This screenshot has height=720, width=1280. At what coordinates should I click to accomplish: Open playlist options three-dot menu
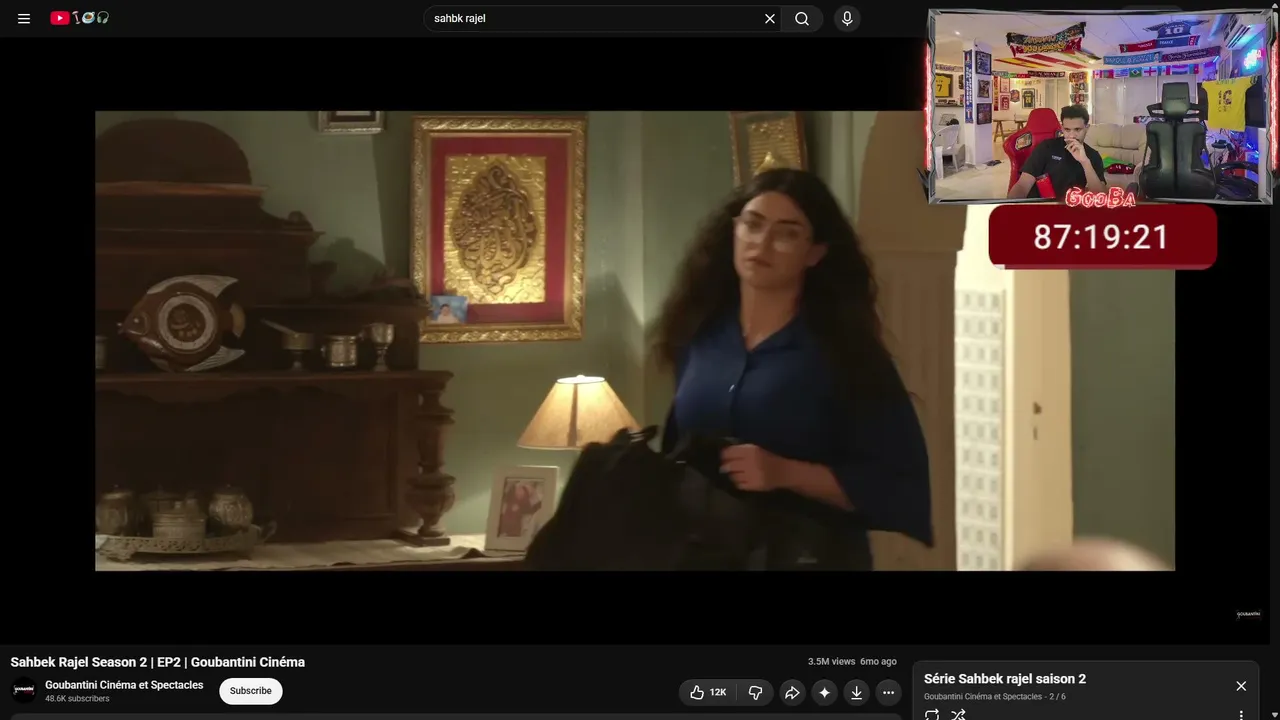[x=1241, y=715]
